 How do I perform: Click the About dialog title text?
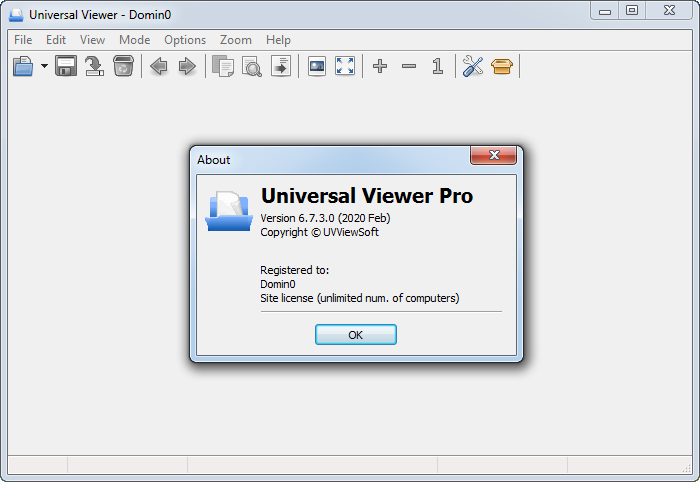click(213, 160)
